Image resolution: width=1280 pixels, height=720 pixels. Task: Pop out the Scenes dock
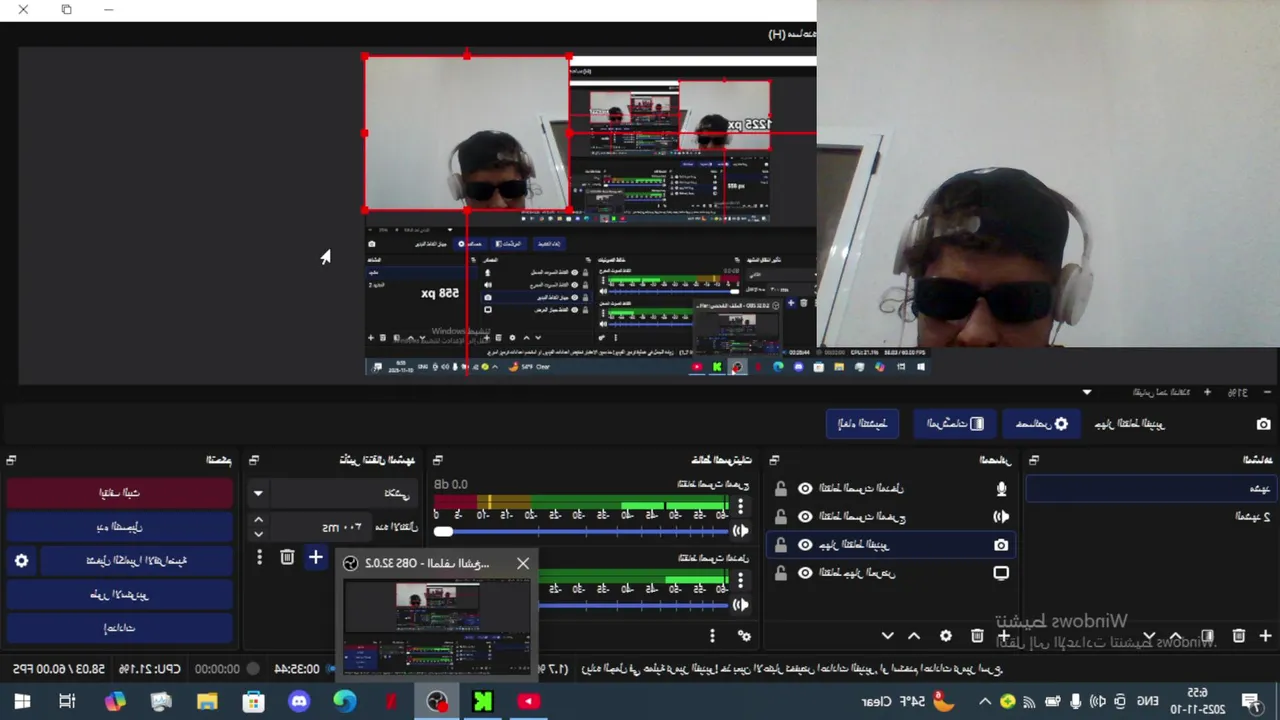pos(1034,460)
